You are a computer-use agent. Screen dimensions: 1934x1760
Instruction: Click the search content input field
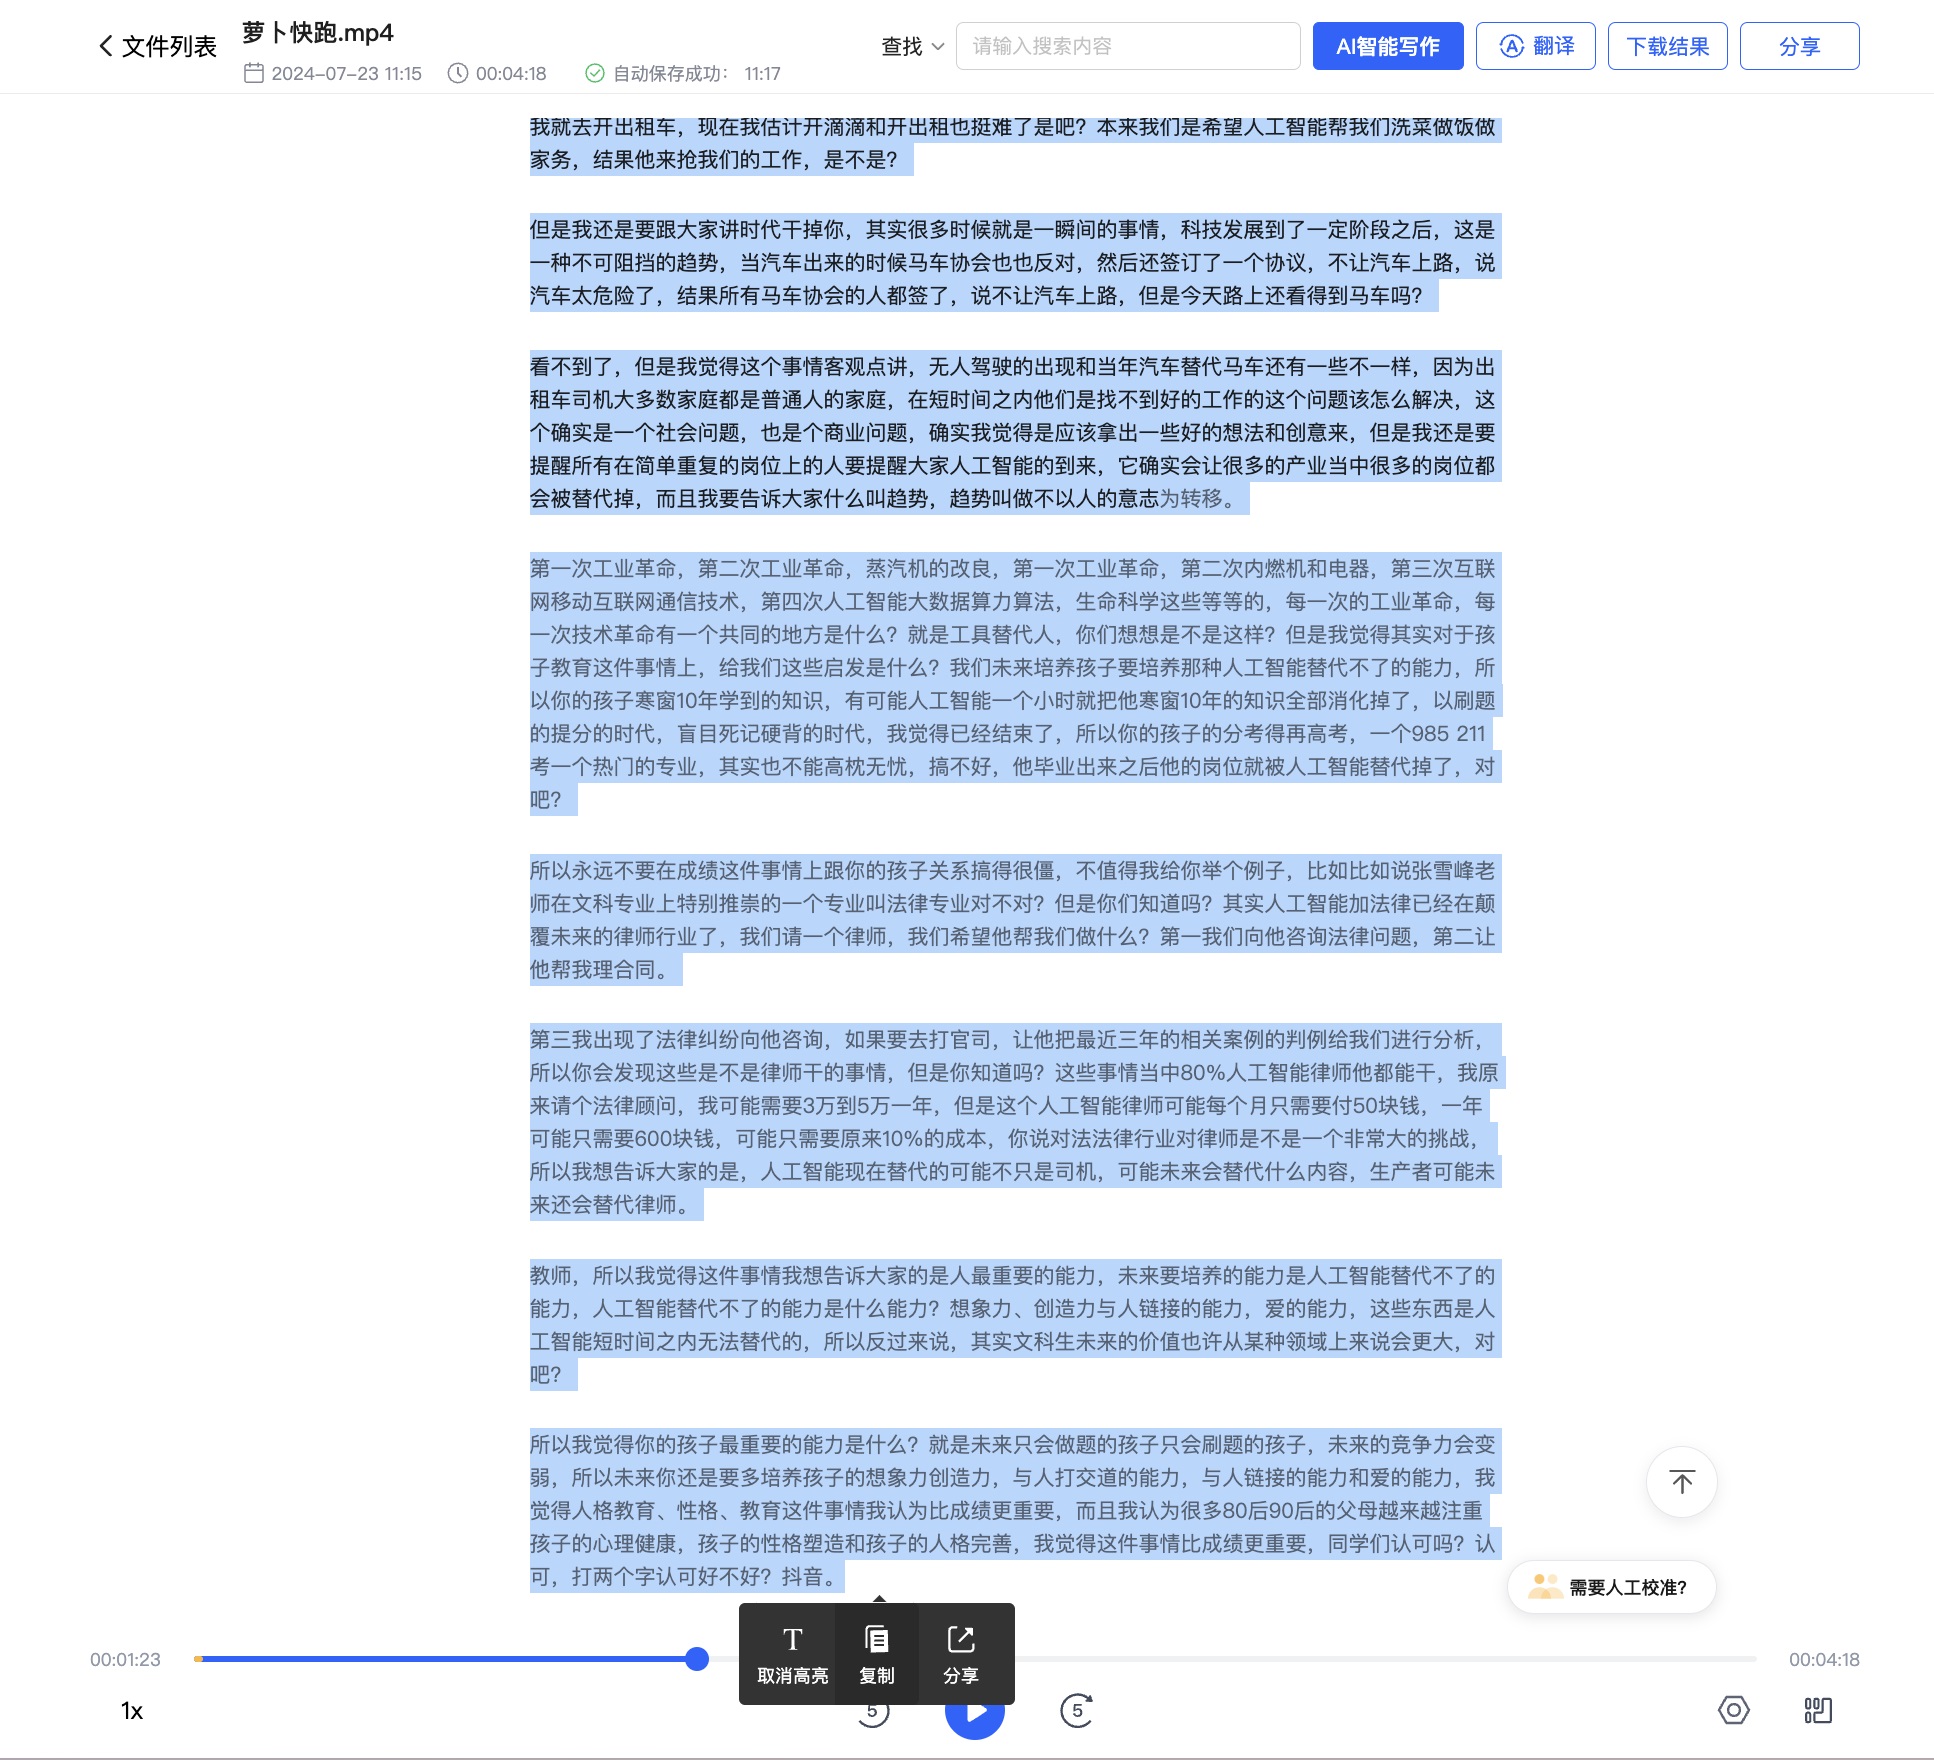point(1127,45)
